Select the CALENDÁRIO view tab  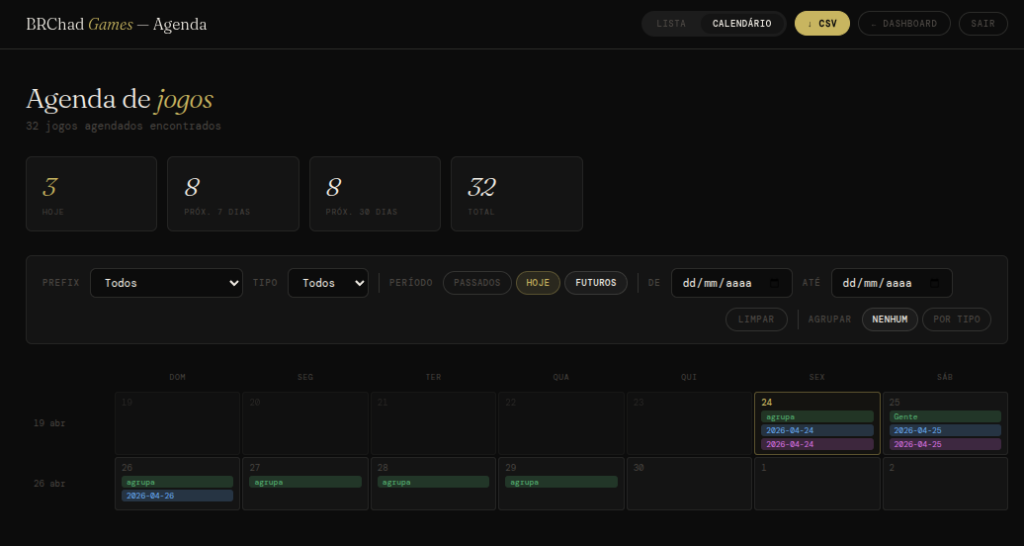[741, 24]
